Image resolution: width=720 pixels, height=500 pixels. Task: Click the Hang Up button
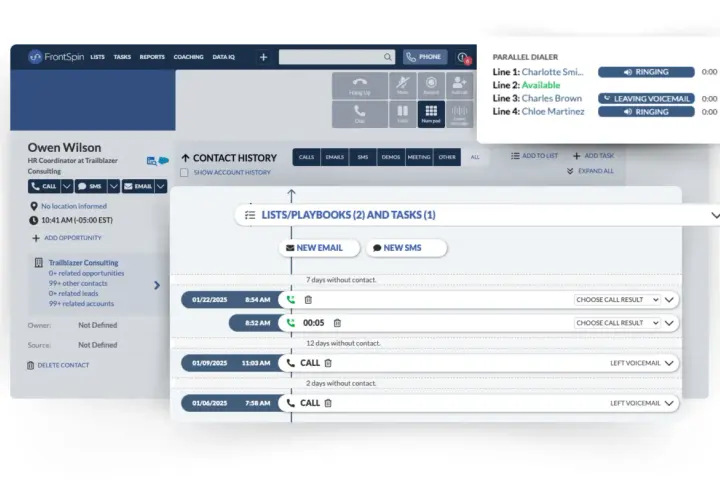point(360,85)
